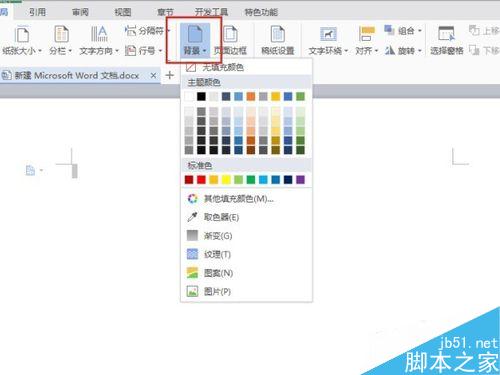
Task: Pick black in the theme colors row
Action: pos(201,97)
